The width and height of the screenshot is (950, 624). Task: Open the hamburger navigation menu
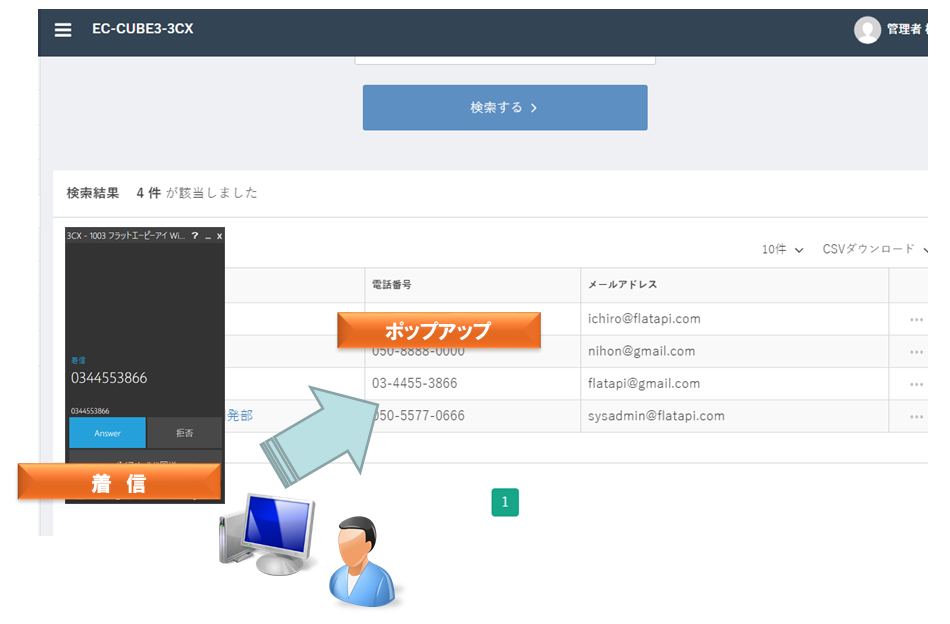click(62, 29)
